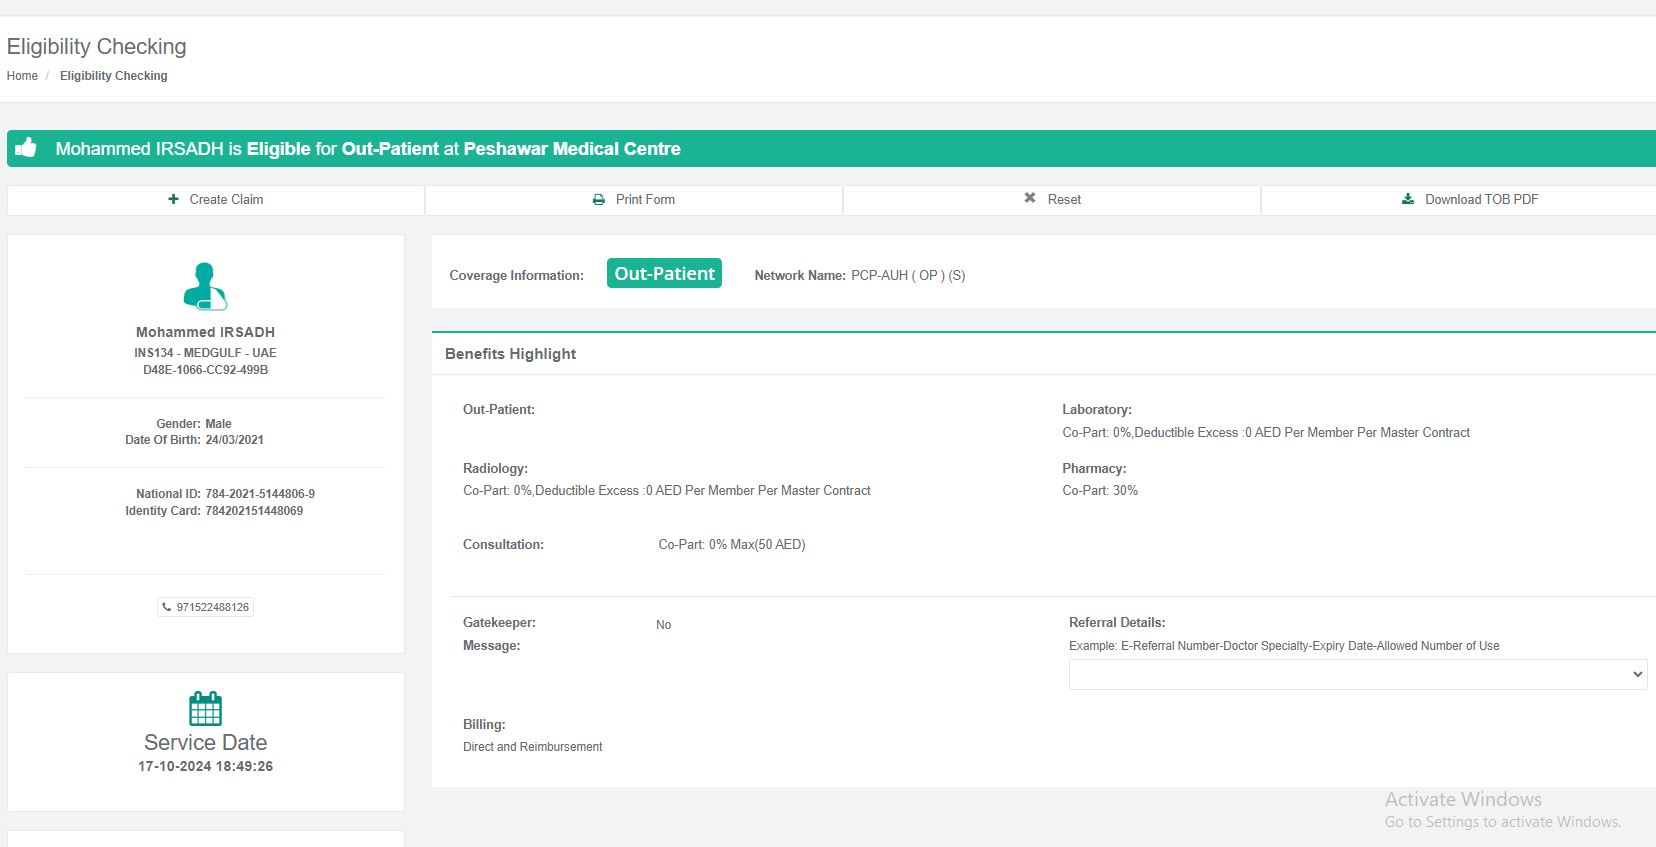Click the plus icon beside Create Claim
The image size is (1656, 847).
(x=173, y=199)
